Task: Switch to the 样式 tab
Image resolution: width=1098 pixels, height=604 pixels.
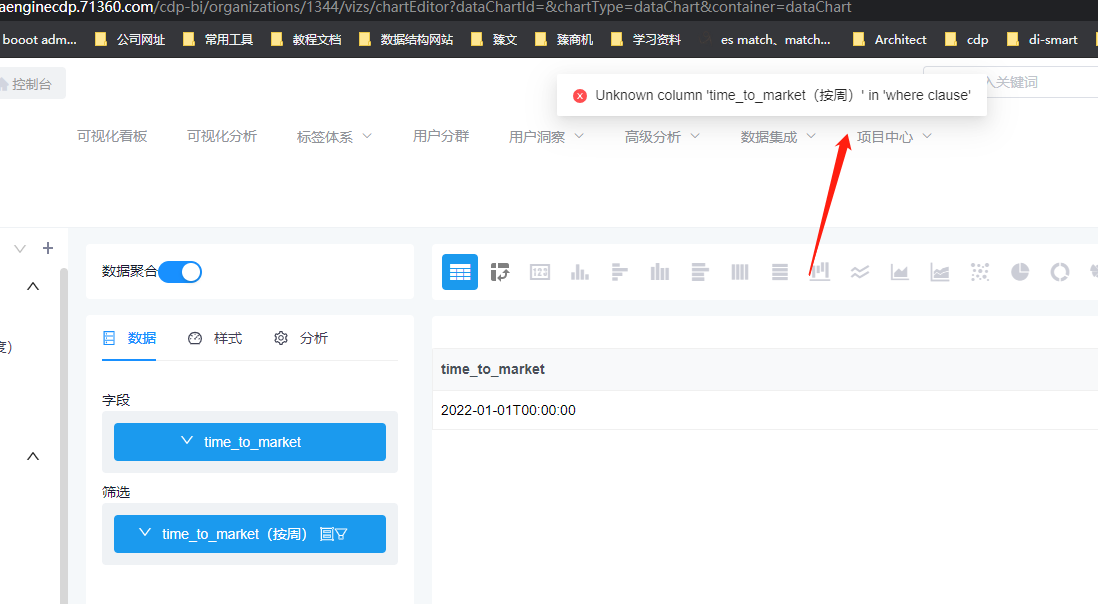Action: click(215, 338)
